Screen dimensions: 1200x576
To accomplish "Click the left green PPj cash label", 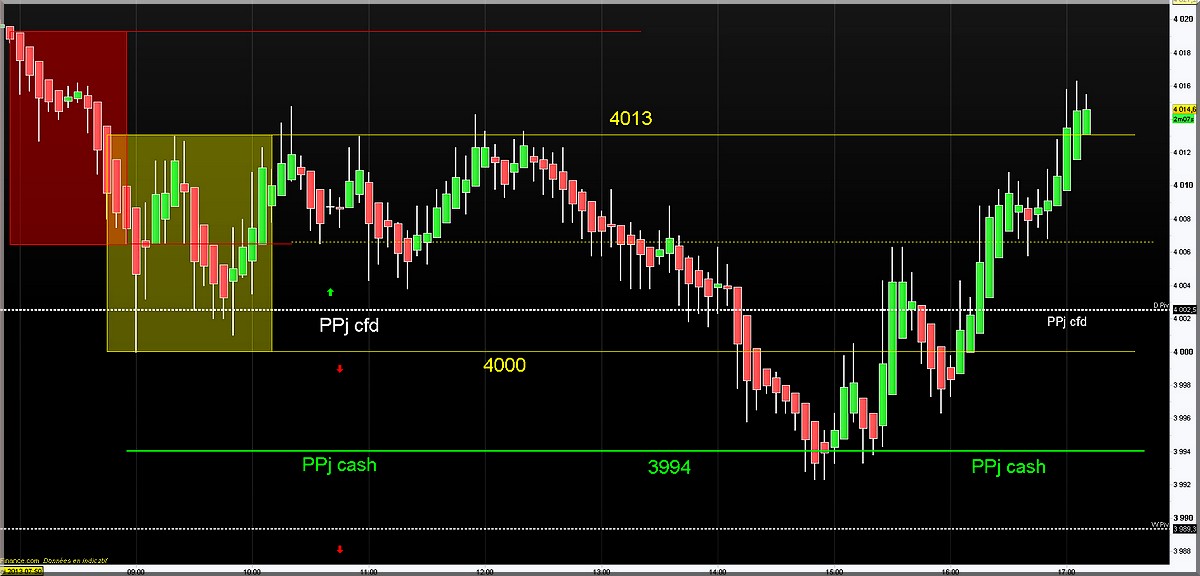I will (x=339, y=465).
